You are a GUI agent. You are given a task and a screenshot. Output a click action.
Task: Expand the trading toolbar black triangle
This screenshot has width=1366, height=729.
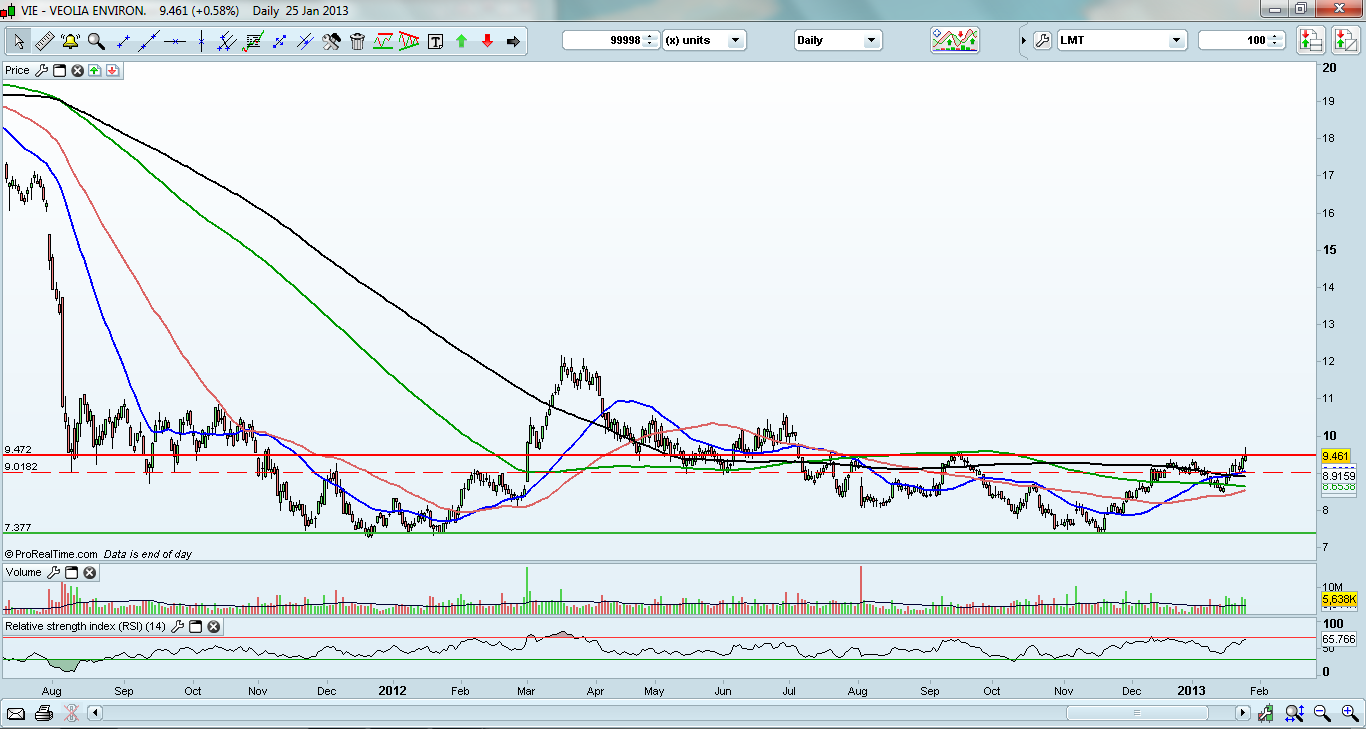pyautogui.click(x=1024, y=41)
